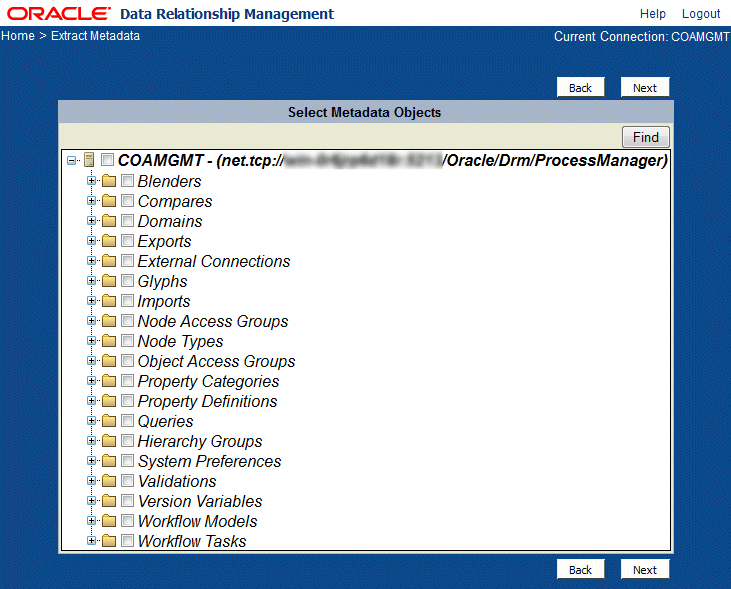Click the Object Access Groups folder icon
The height and width of the screenshot is (589, 731).
[109, 361]
